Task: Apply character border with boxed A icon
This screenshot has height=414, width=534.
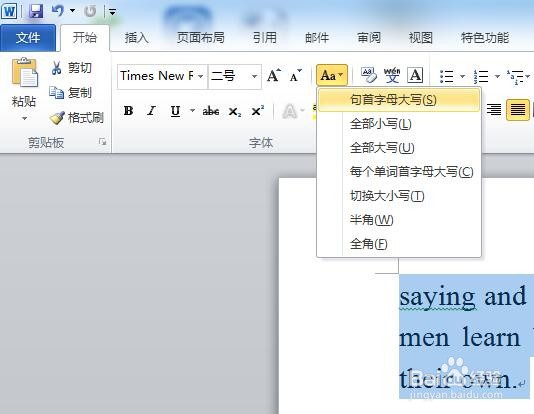Action: (x=415, y=75)
